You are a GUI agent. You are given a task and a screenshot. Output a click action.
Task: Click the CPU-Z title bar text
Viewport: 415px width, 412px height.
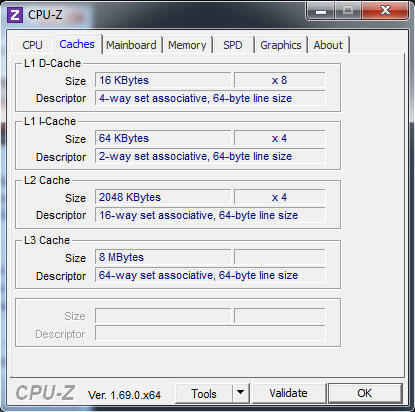pos(45,15)
